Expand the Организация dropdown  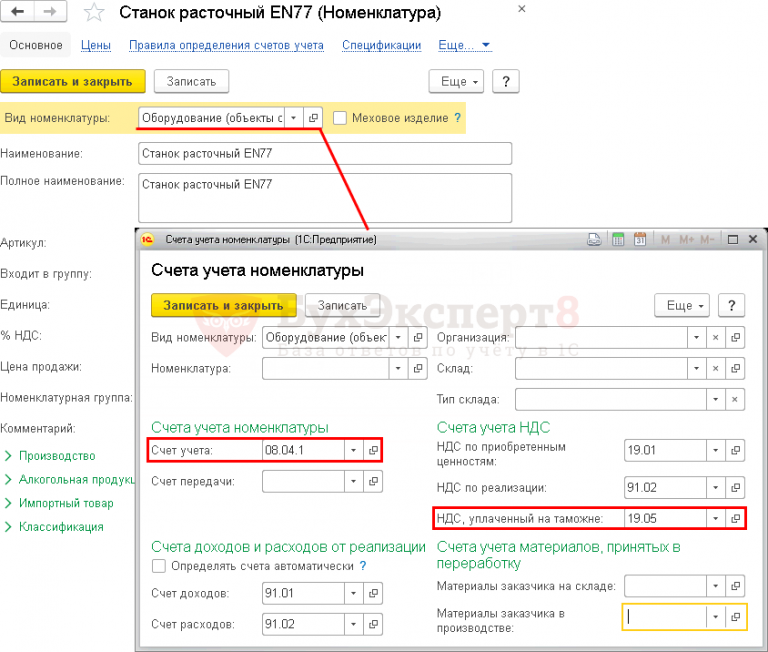(x=696, y=338)
